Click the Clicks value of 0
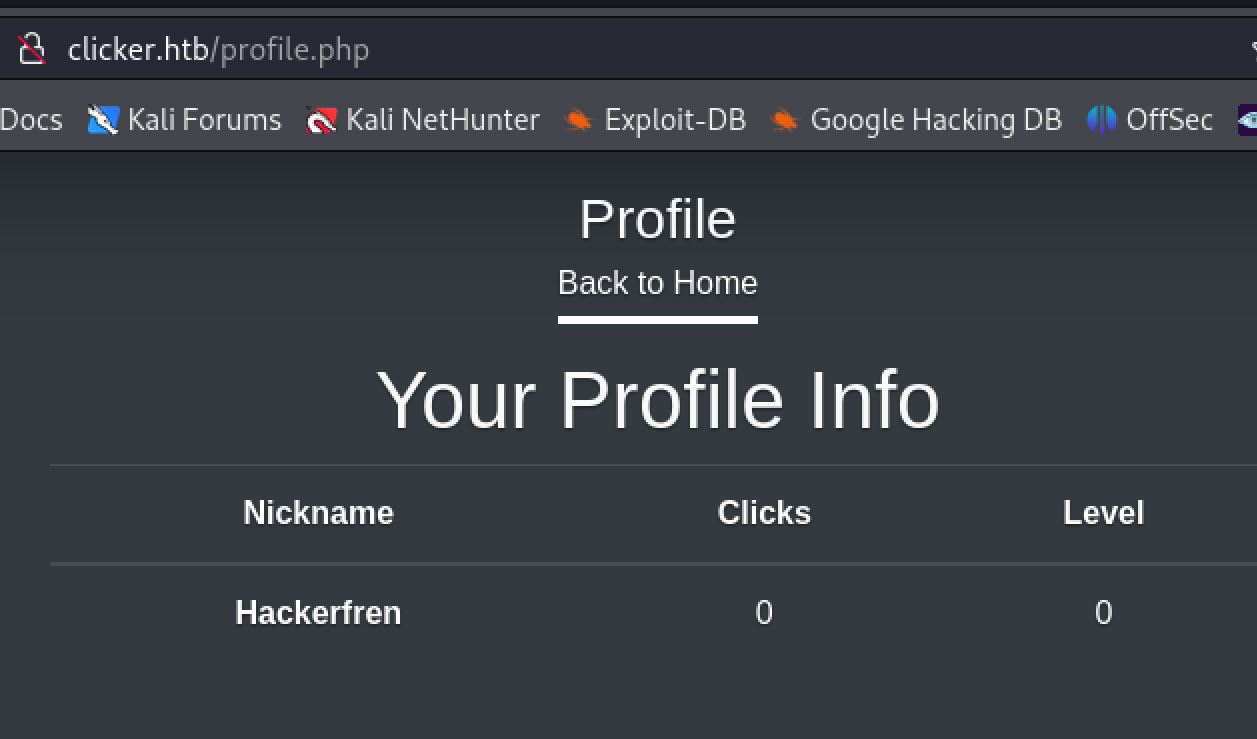Viewport: 1257px width, 739px height. tap(764, 612)
